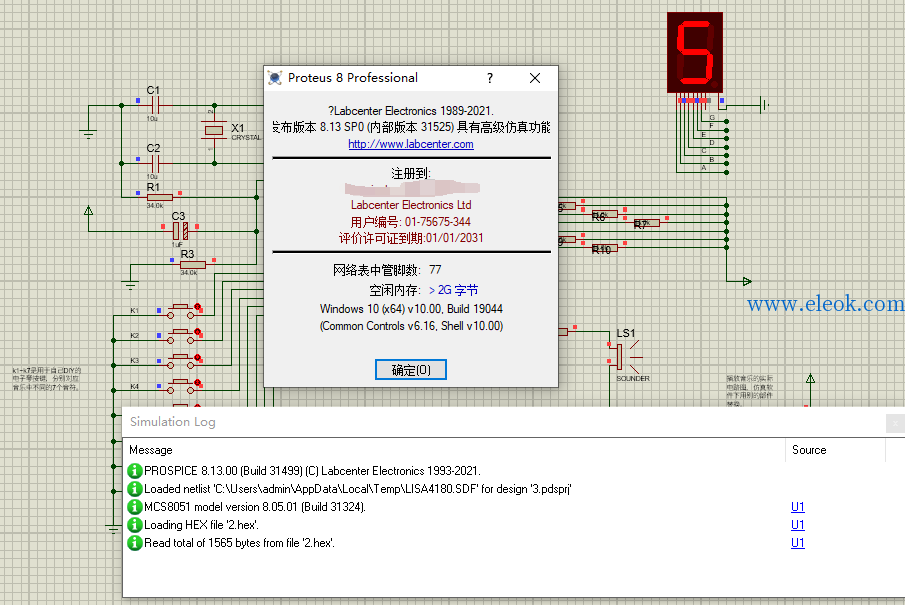Click push button K3 in the schematic
Image resolution: width=905 pixels, height=605 pixels.
[x=181, y=361]
